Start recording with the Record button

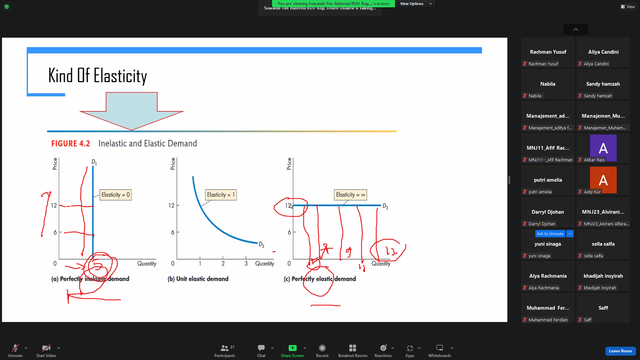[322, 350]
